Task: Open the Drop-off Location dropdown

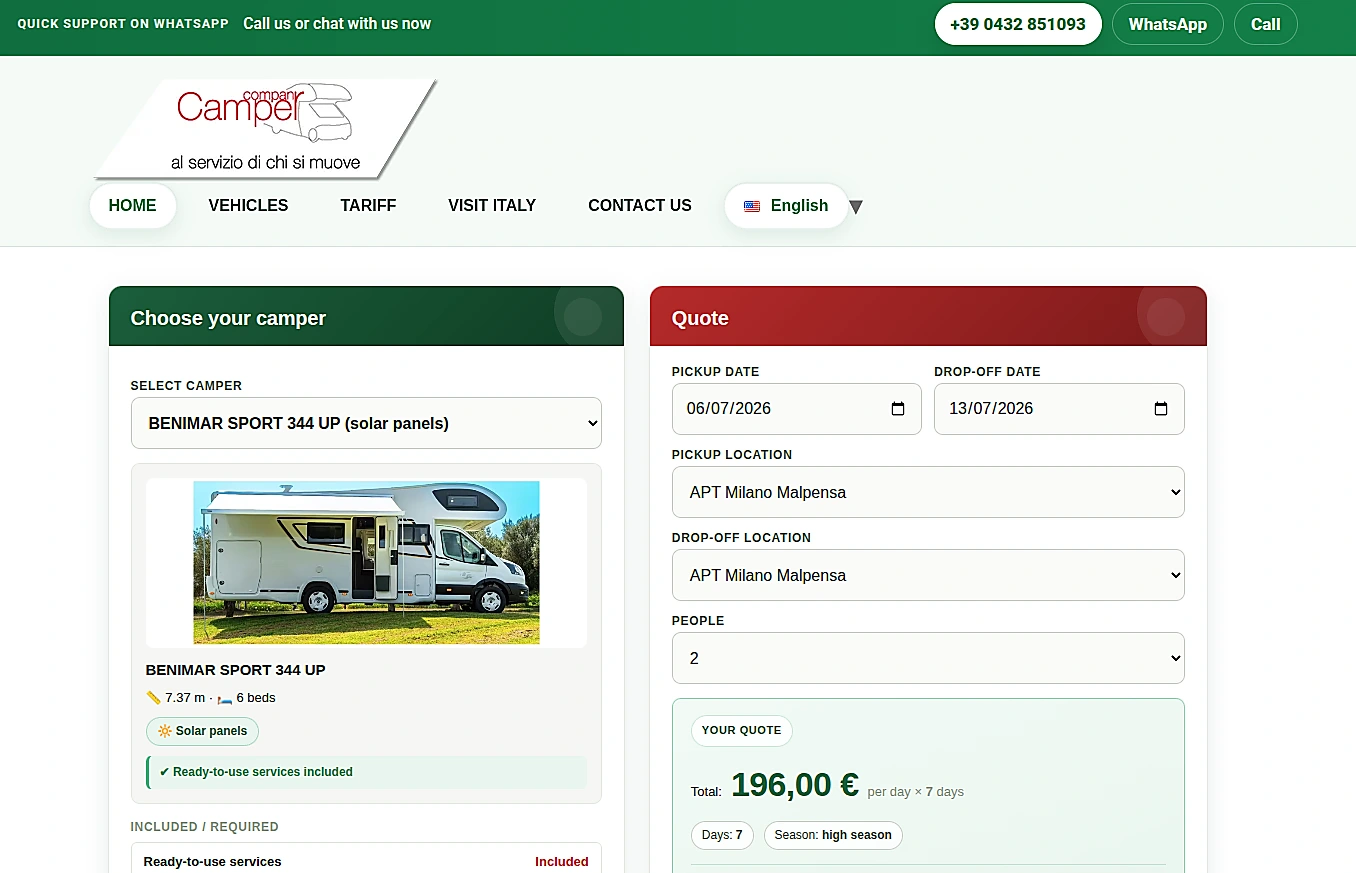Action: coord(928,575)
